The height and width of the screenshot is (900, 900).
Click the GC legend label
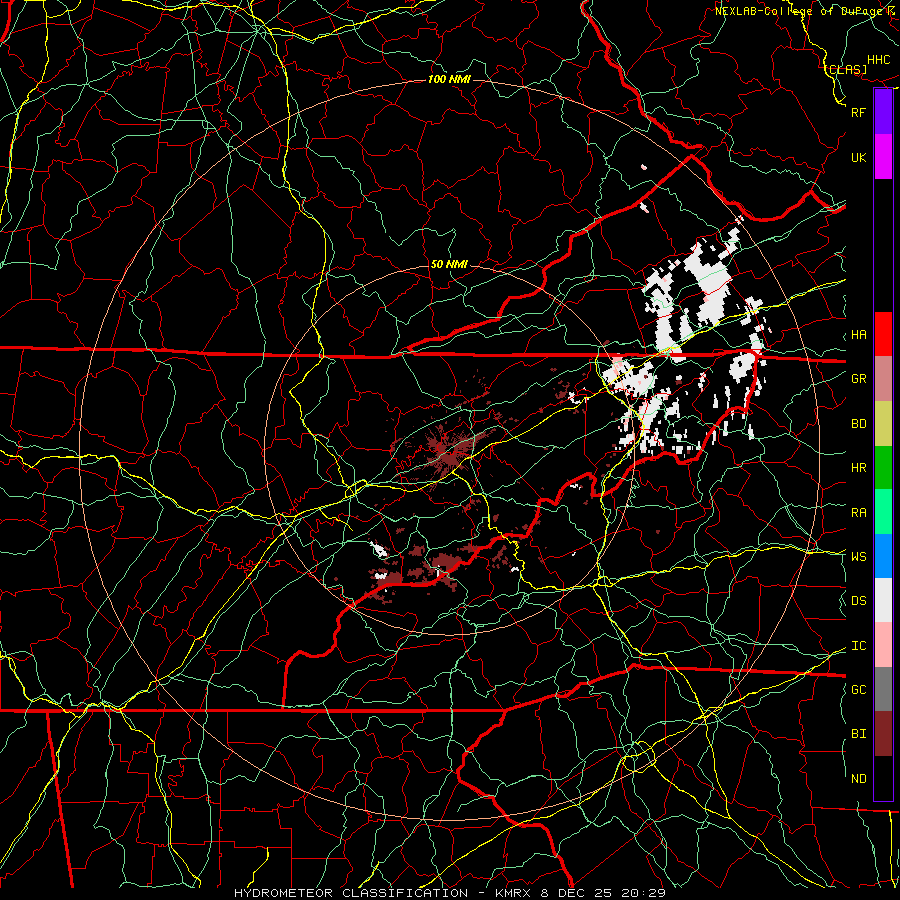(858, 689)
